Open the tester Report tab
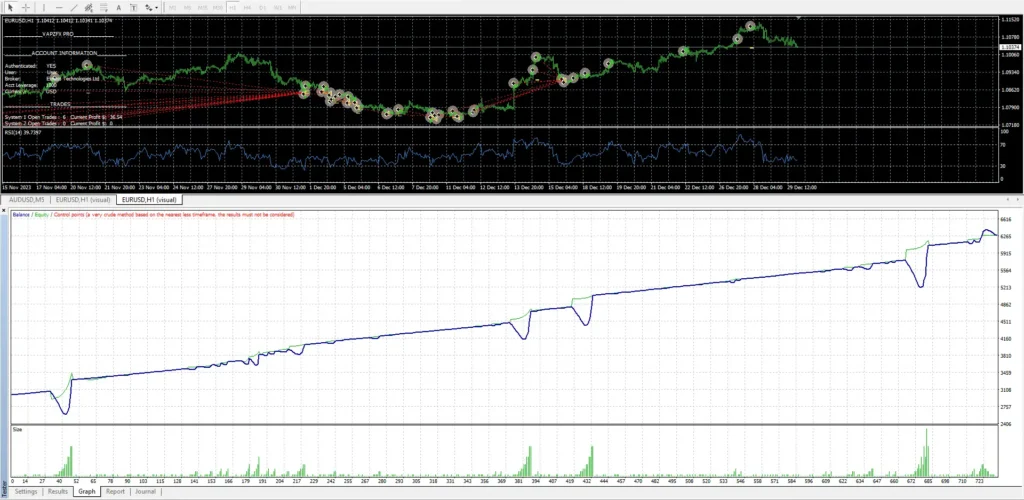The width and height of the screenshot is (1024, 500). 115,492
